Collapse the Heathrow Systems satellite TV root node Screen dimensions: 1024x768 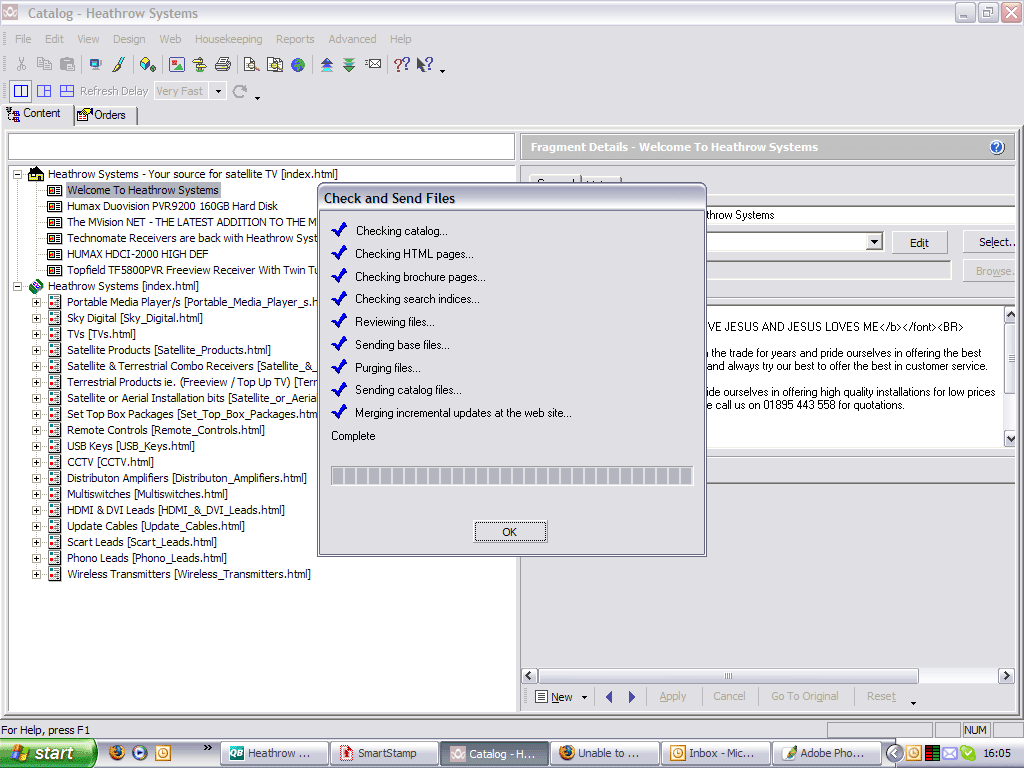pyautogui.click(x=18, y=174)
